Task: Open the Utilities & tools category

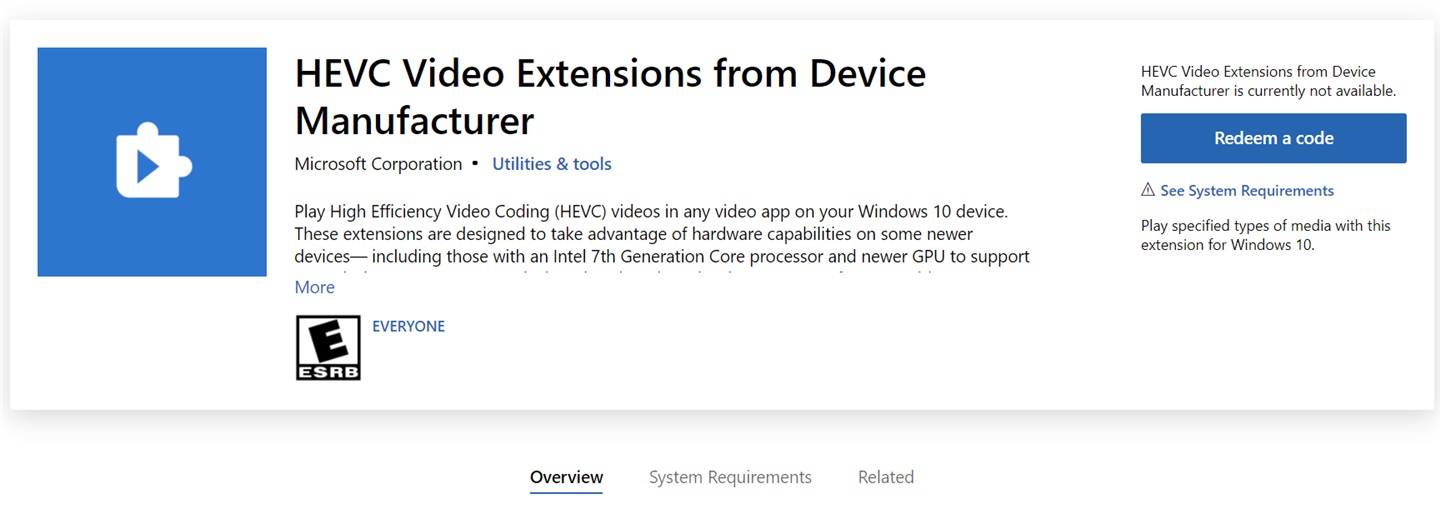Action: click(551, 164)
